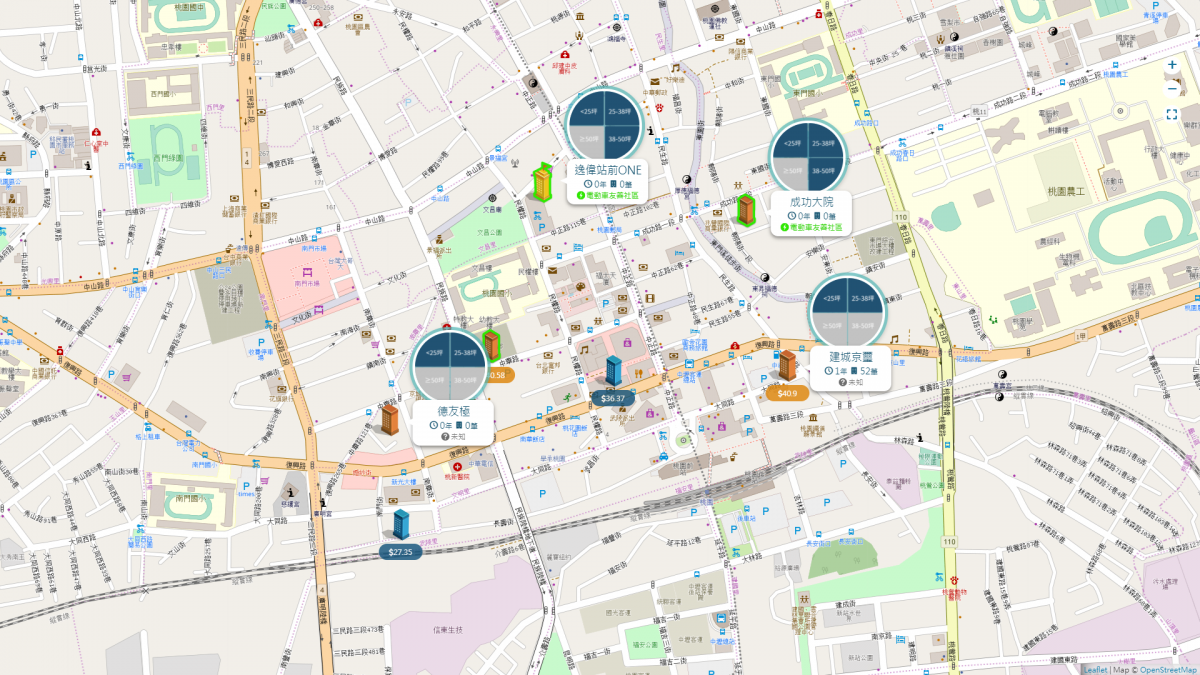1200x675 pixels.
Task: Zoom in on the map
Action: pos(1172,65)
